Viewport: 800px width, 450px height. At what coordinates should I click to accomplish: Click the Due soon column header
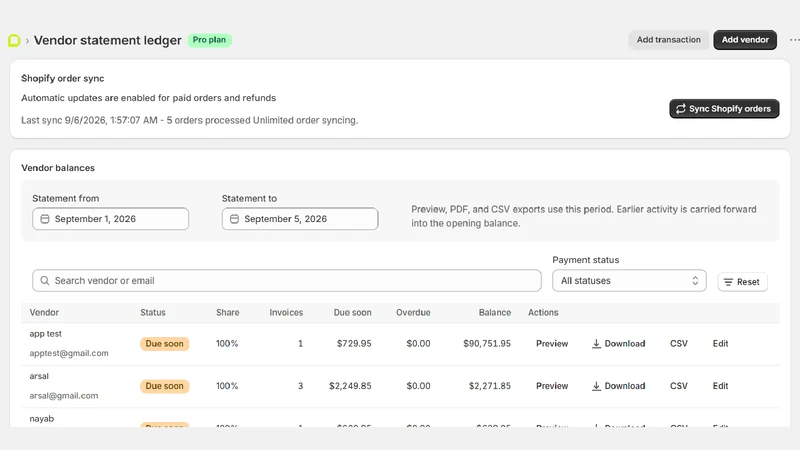click(353, 312)
